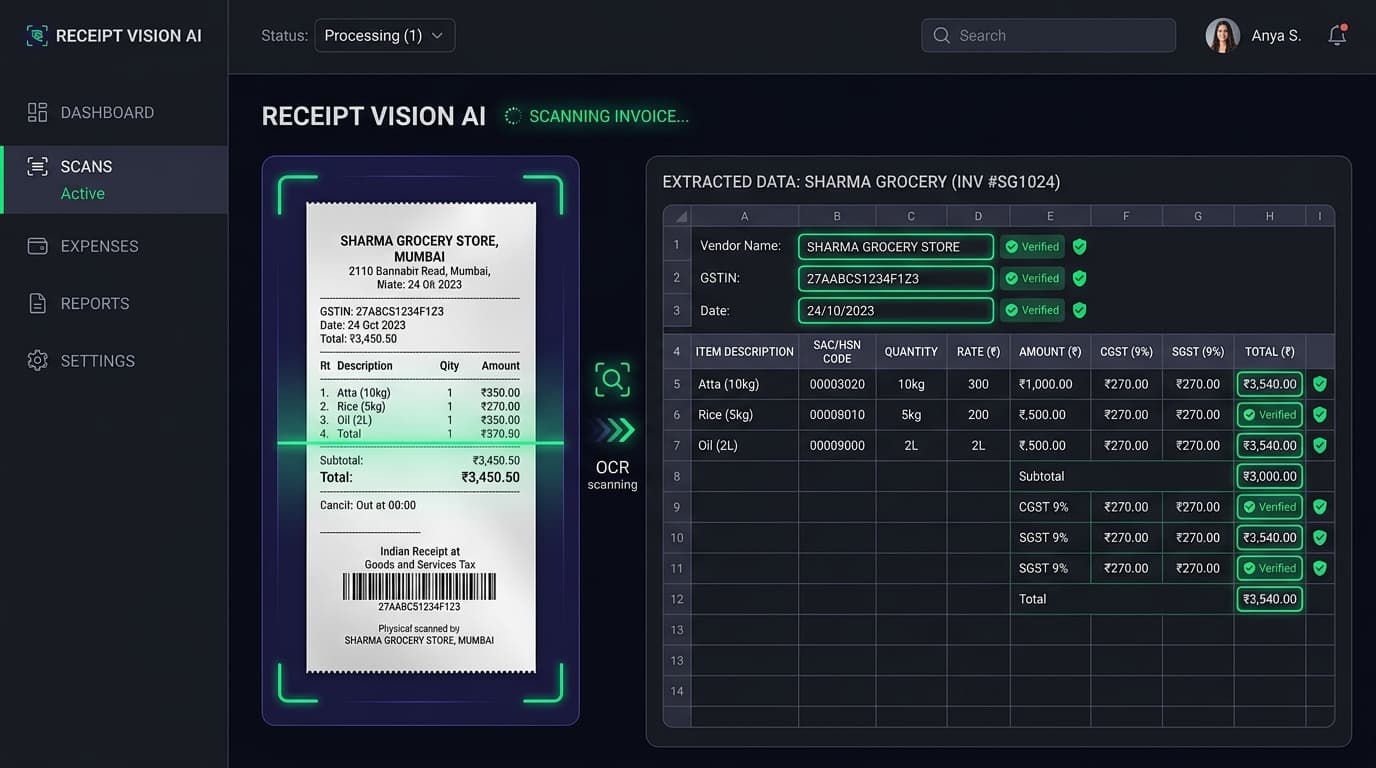Click the receipt barcode
The height and width of the screenshot is (768, 1376).
pyautogui.click(x=419, y=586)
